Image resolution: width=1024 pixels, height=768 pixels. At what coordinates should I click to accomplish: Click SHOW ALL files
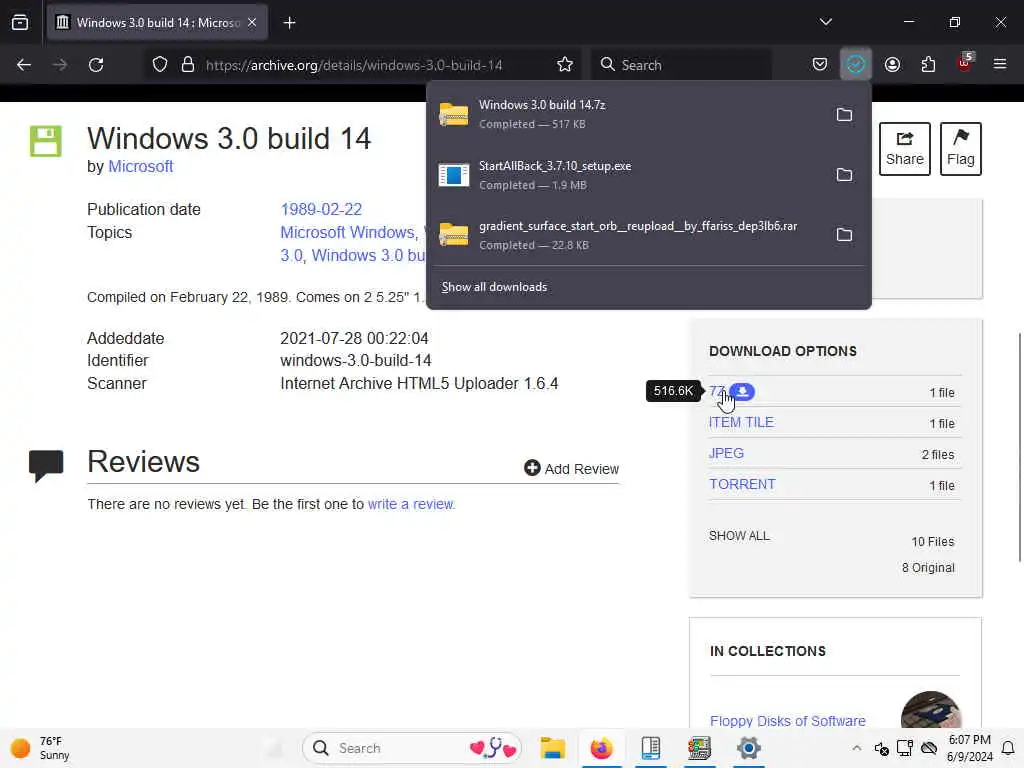(x=739, y=536)
